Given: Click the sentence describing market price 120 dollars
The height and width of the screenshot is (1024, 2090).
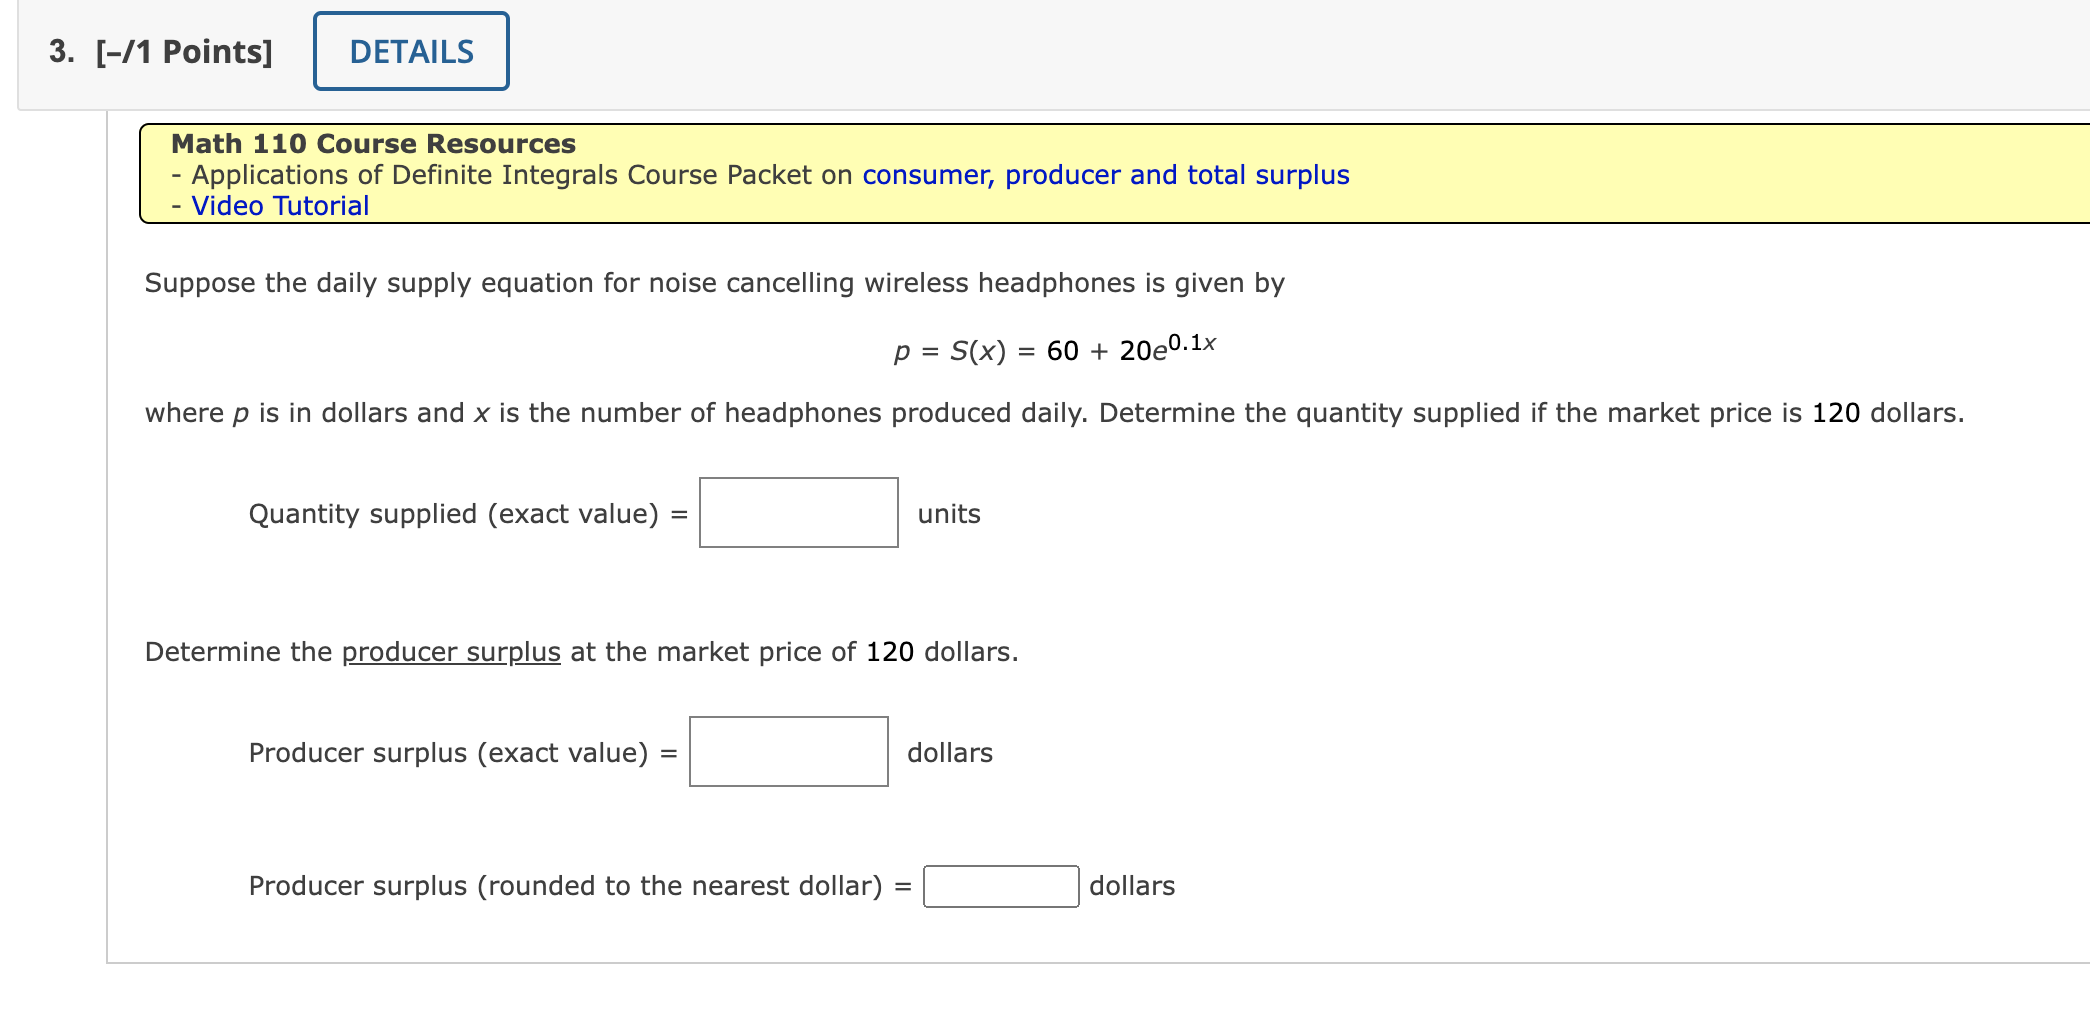Looking at the screenshot, I should [1055, 413].
